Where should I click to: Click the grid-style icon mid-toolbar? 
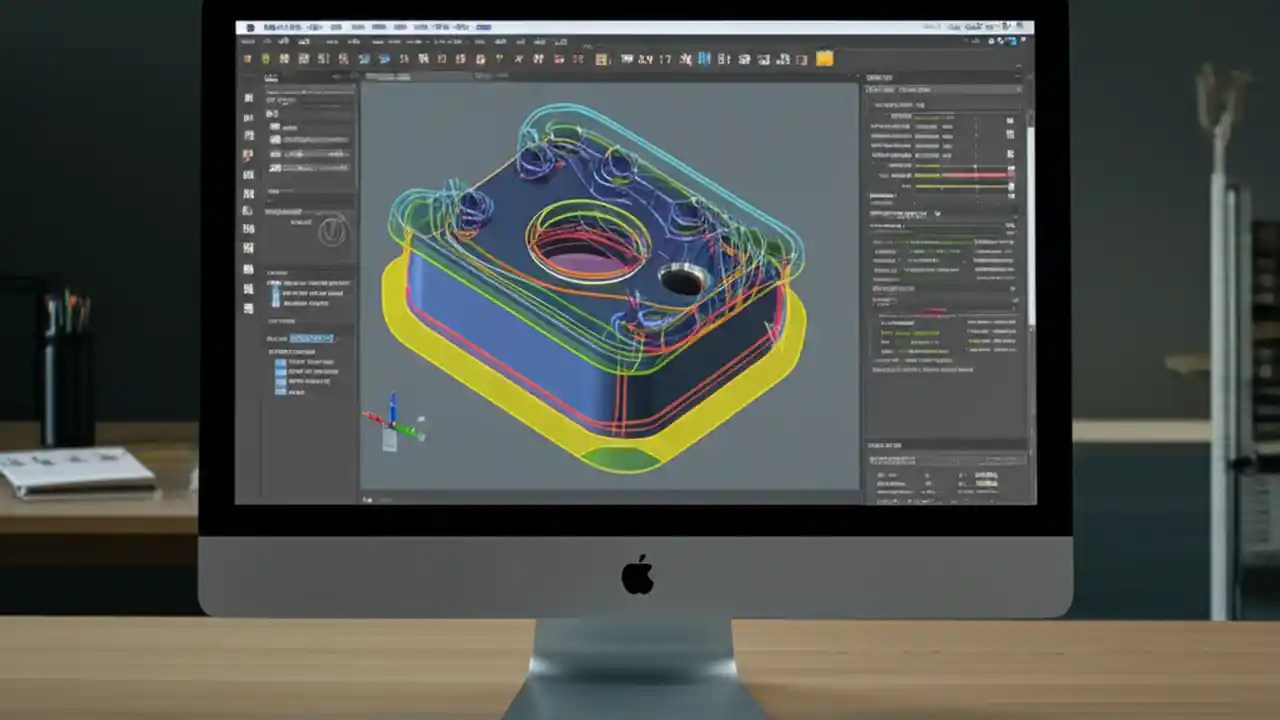600,59
